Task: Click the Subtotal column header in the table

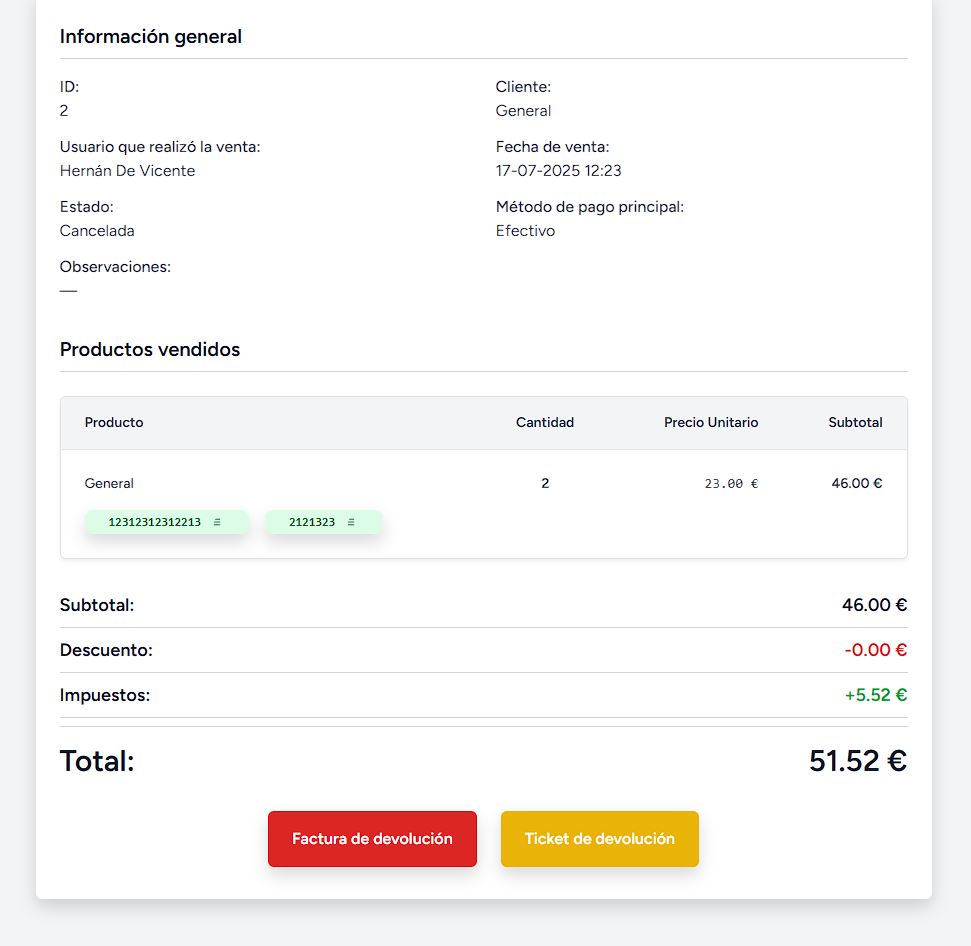Action: [855, 422]
